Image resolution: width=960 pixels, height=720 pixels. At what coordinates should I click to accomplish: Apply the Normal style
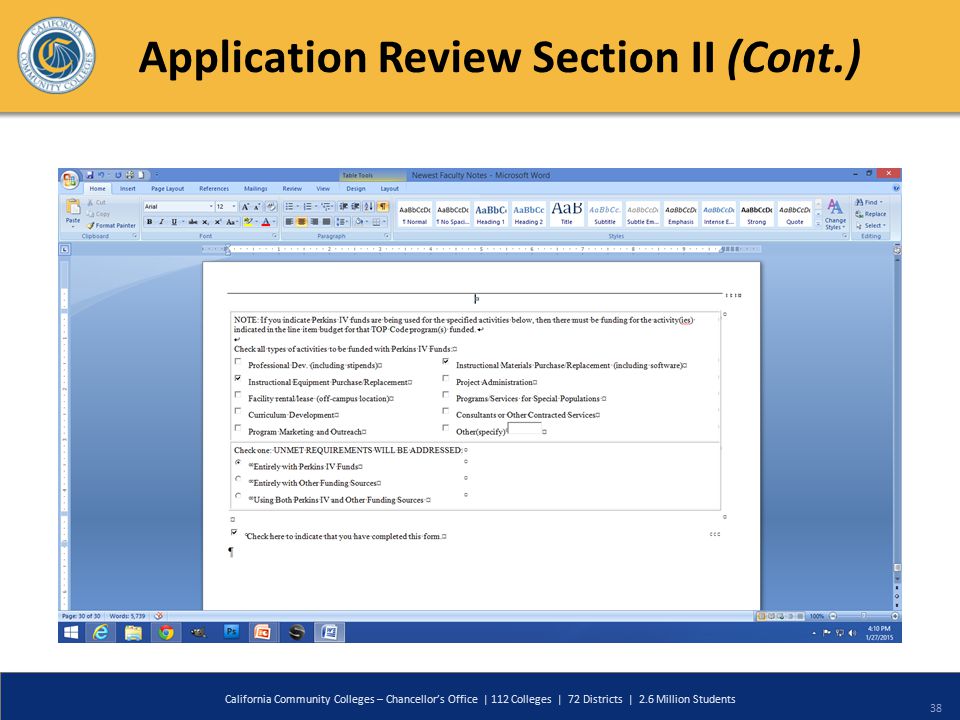414,214
